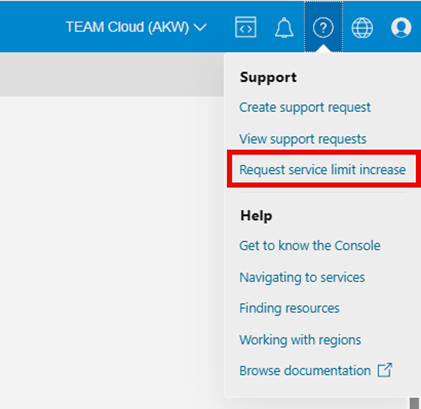Click the chevron next to TEAM Cloud (AKW)
Viewport: 421px width, 409px height.
click(x=200, y=27)
